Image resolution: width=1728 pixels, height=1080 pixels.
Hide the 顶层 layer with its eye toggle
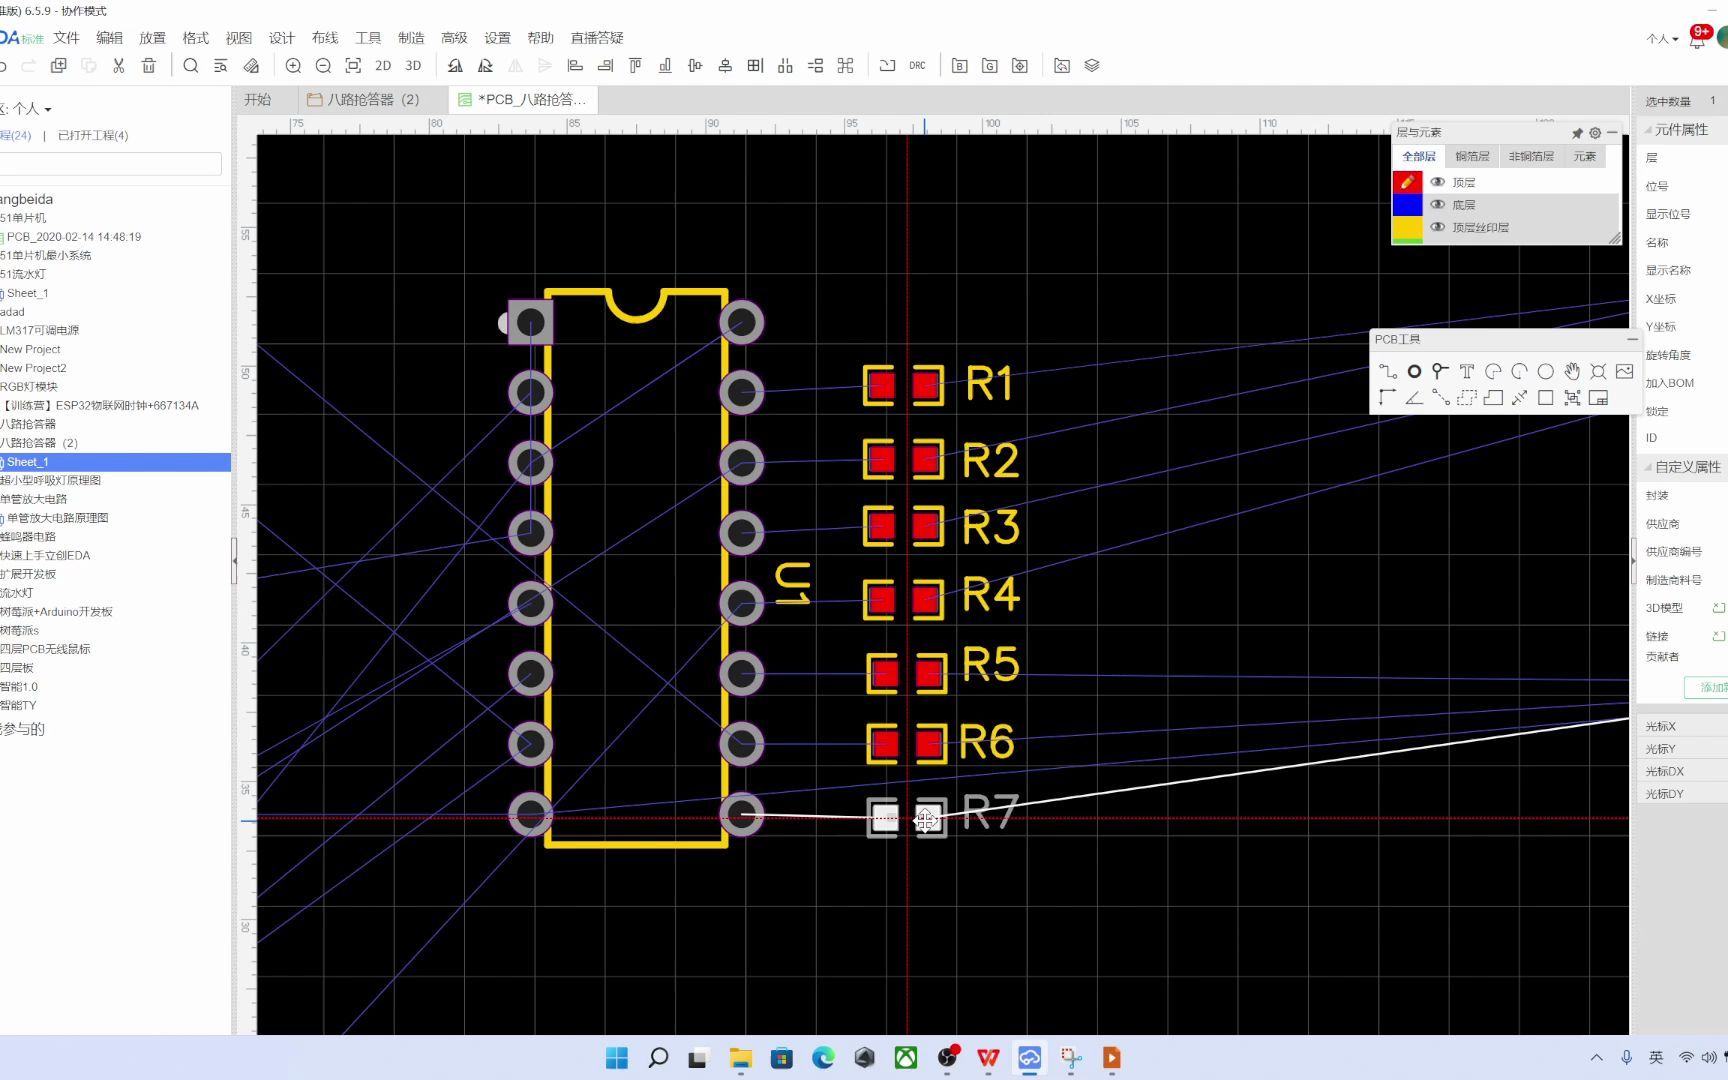[1438, 182]
